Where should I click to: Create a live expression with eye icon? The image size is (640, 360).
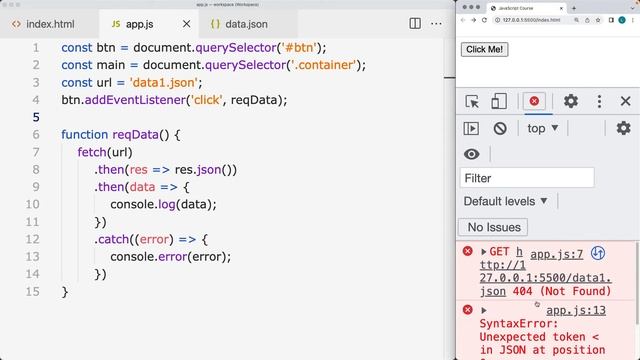pos(471,154)
